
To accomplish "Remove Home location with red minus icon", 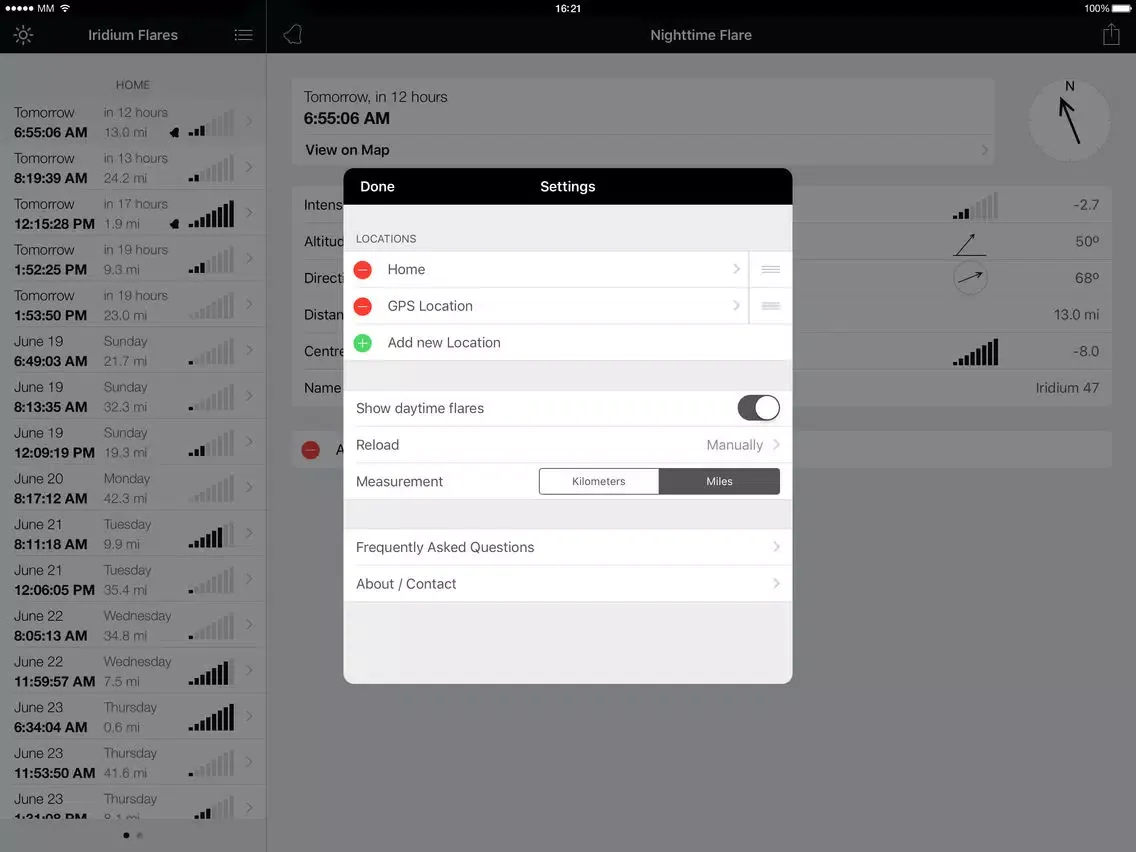I will tap(363, 270).
